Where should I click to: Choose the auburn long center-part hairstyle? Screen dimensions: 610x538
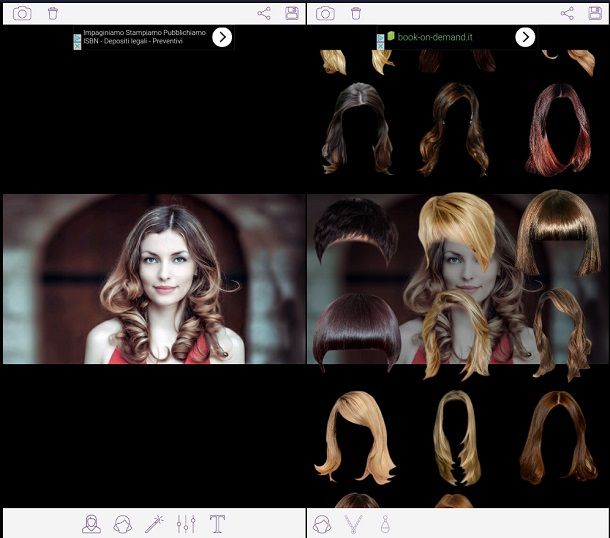(x=559, y=438)
